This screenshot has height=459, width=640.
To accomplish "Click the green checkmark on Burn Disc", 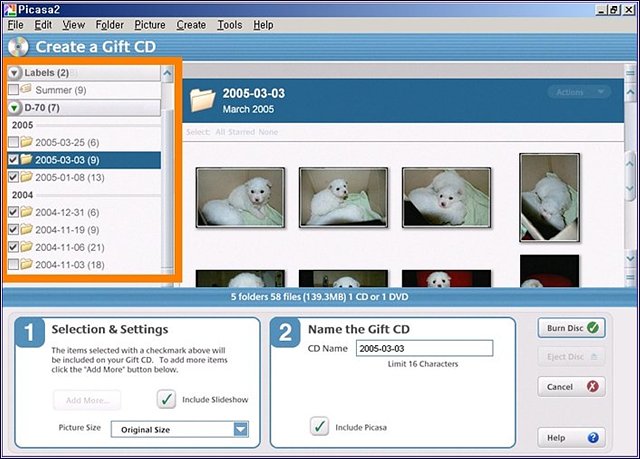I will click(x=594, y=327).
